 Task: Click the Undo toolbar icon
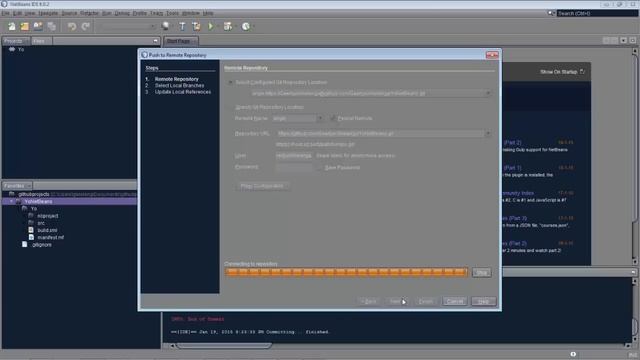click(x=72, y=27)
